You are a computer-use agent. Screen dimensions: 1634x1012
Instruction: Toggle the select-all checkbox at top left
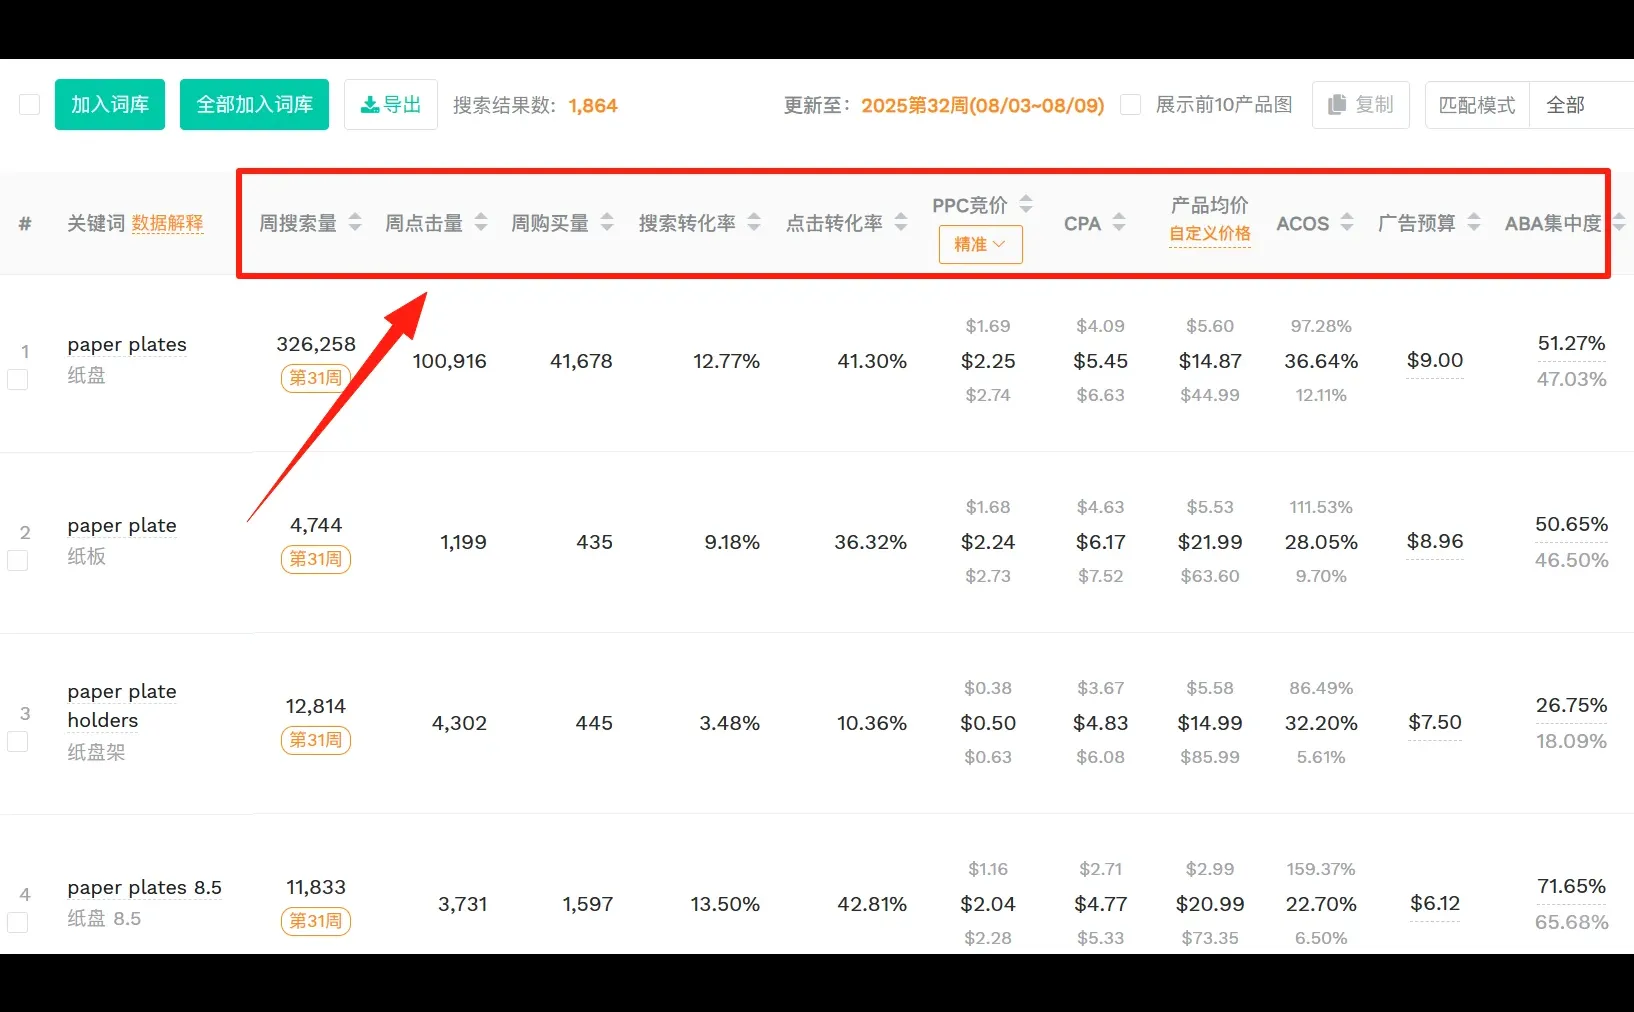point(30,105)
